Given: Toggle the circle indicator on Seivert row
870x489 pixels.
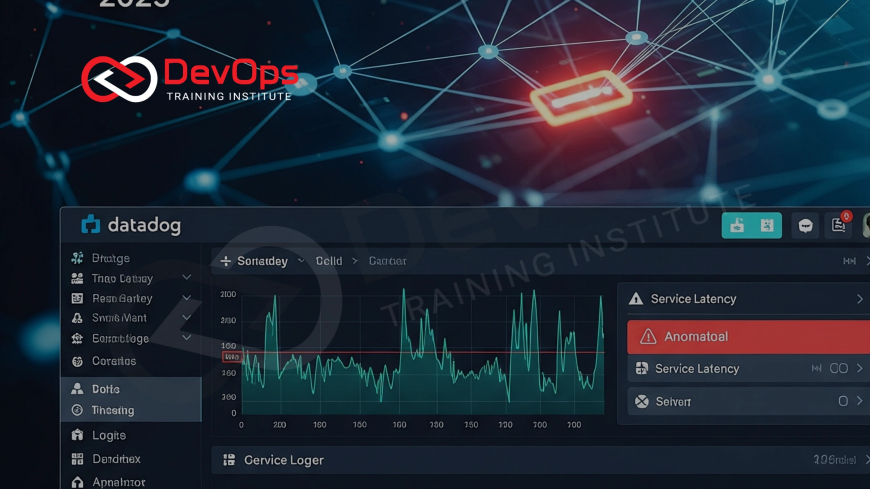Looking at the screenshot, I should pos(843,401).
